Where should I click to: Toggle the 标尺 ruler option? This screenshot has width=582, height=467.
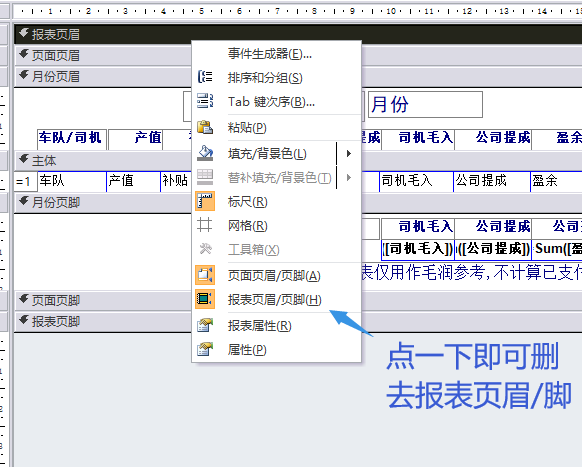point(248,202)
